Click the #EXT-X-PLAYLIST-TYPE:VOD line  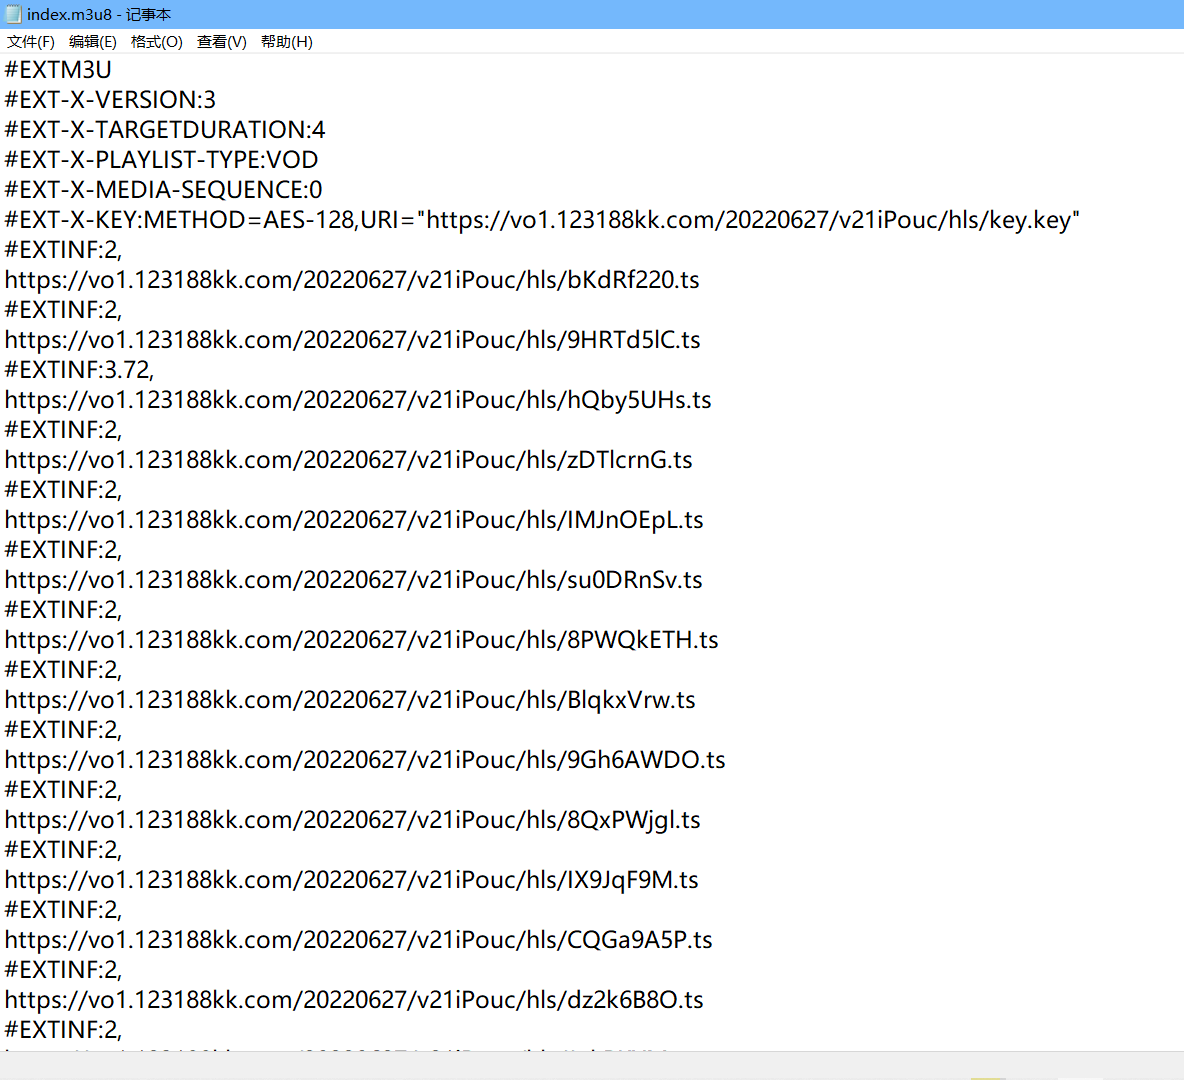(162, 160)
